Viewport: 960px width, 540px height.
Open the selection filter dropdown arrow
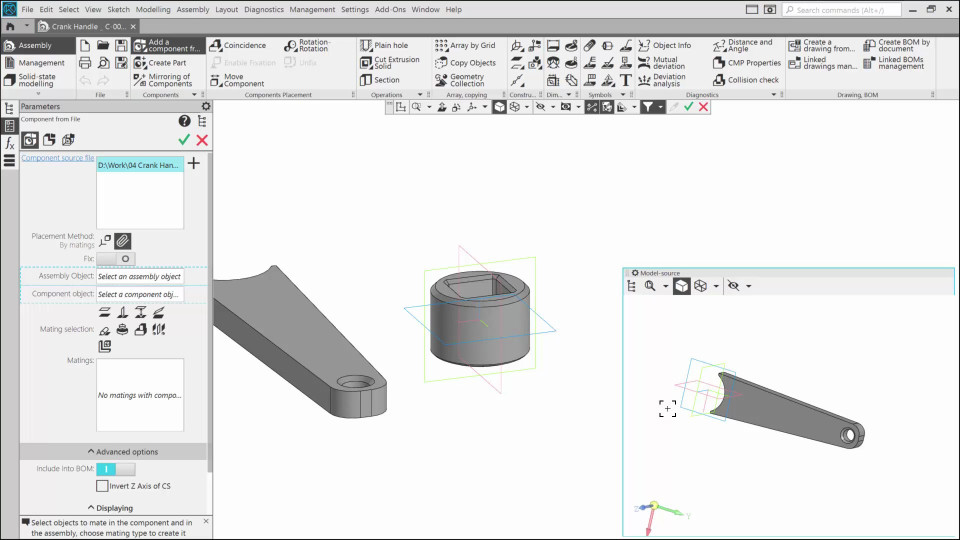click(x=661, y=107)
